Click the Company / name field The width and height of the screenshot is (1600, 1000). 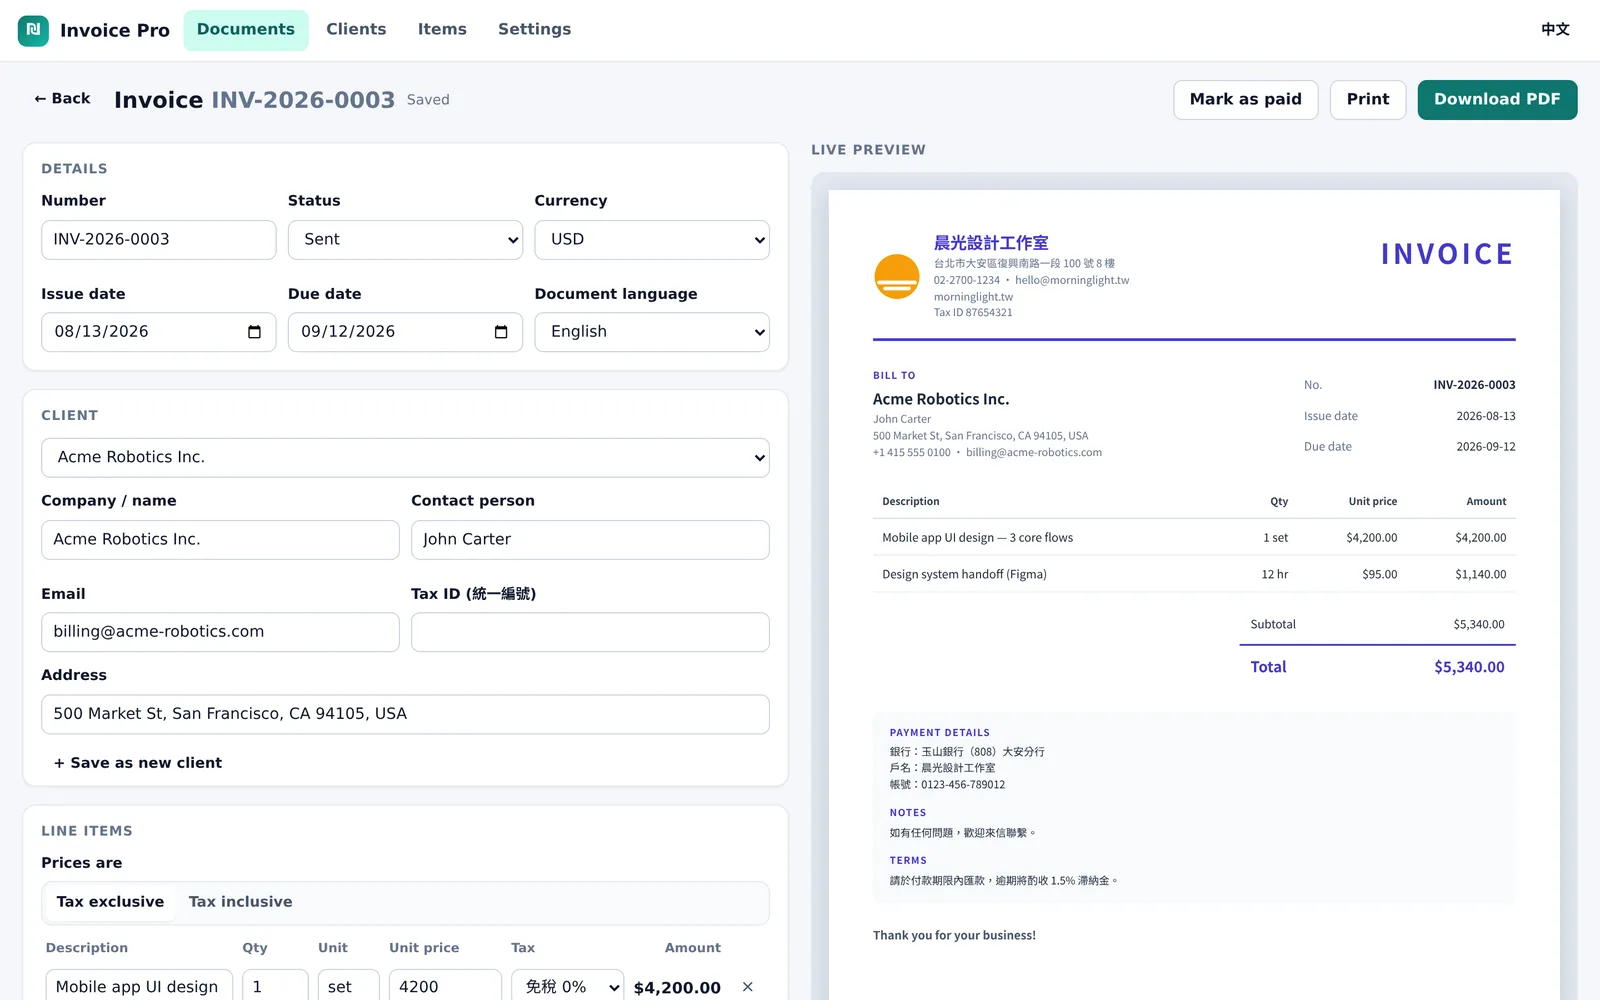point(220,540)
